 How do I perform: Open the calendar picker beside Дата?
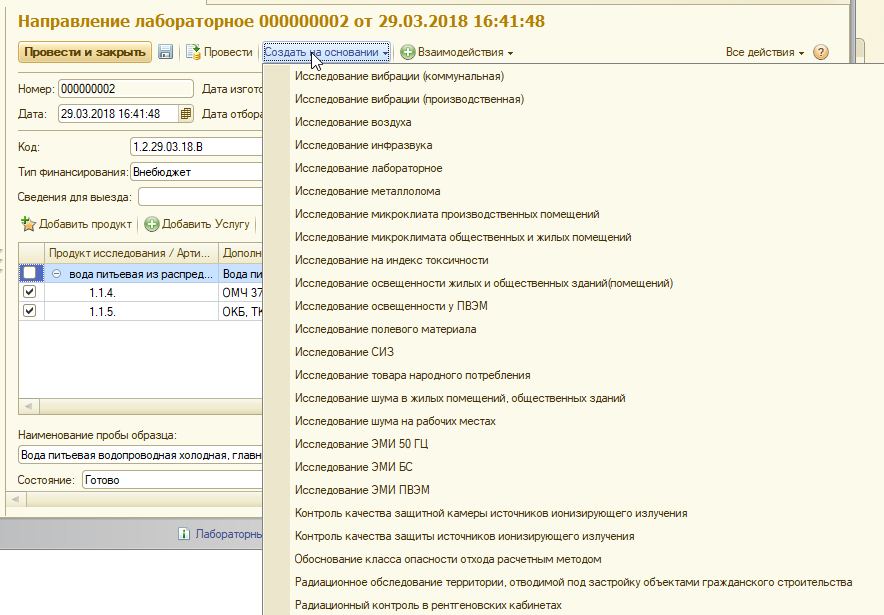[185, 114]
